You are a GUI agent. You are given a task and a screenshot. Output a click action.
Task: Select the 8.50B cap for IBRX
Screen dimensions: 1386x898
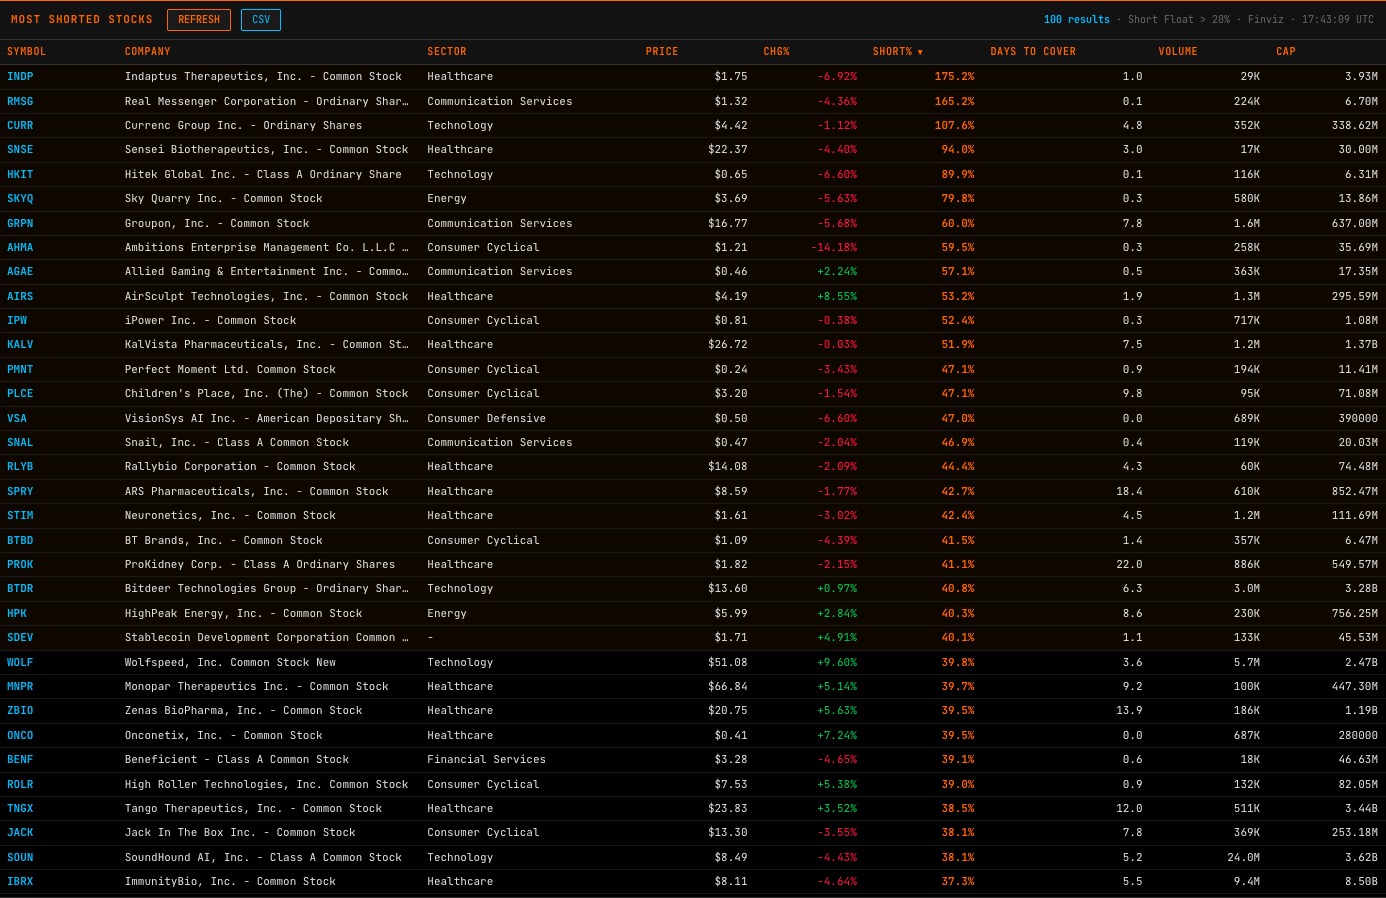1361,882
